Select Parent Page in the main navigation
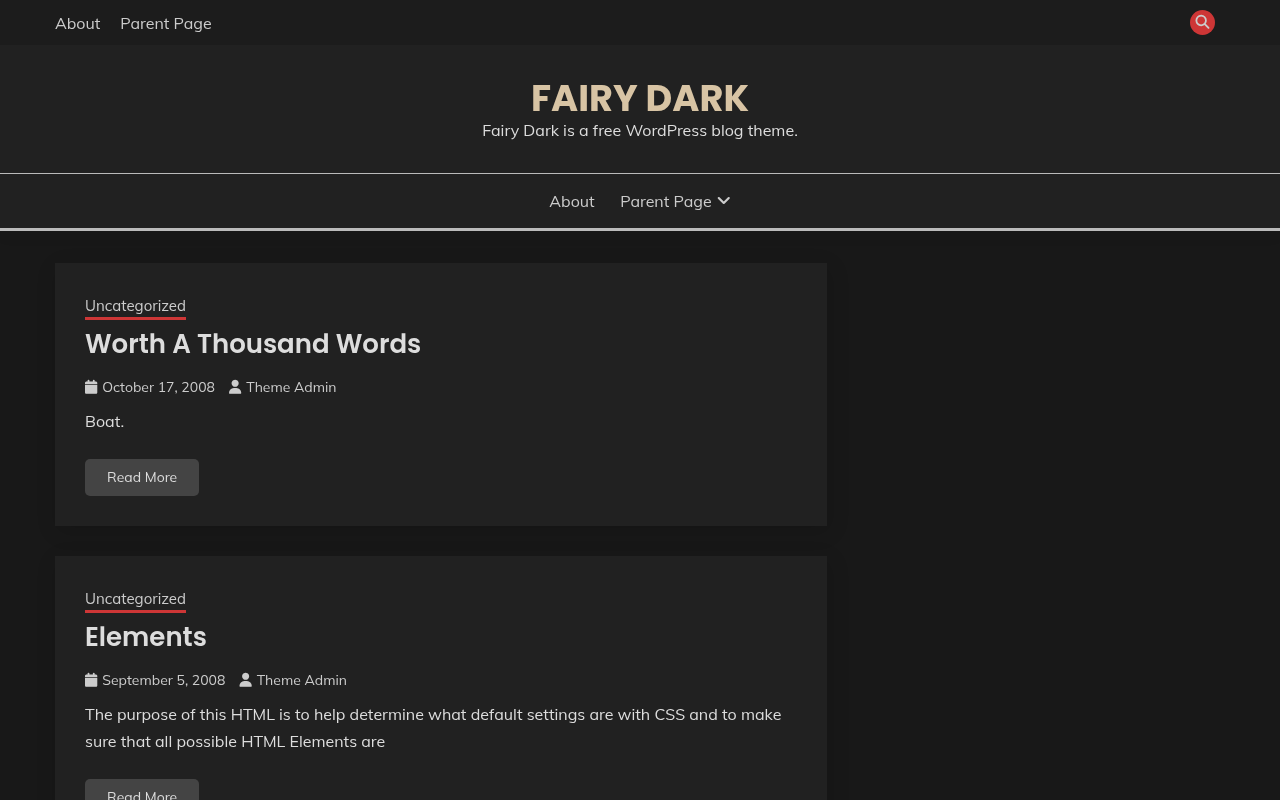The height and width of the screenshot is (800, 1280). [666, 201]
